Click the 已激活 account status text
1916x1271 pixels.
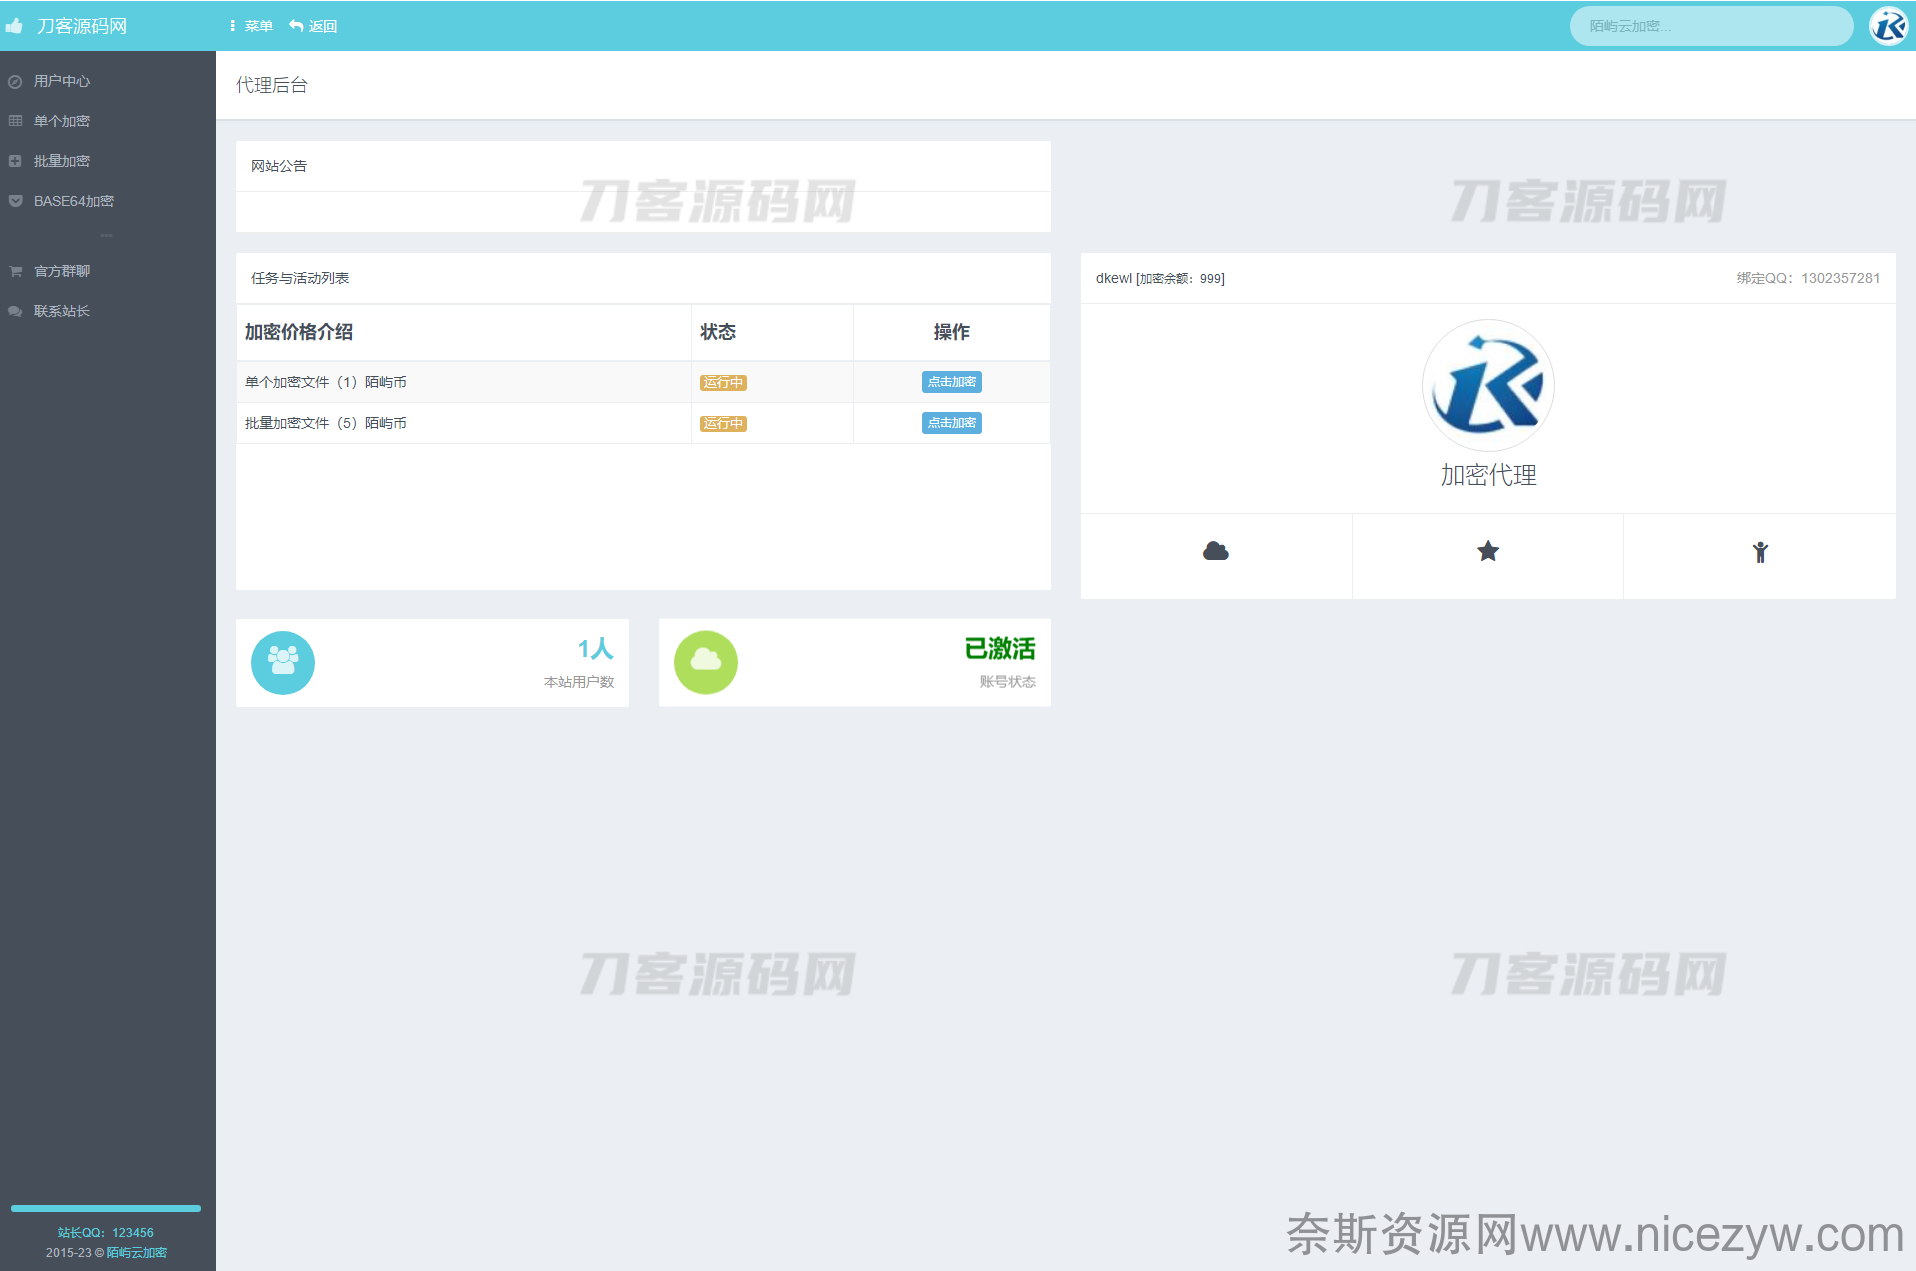click(x=1000, y=649)
